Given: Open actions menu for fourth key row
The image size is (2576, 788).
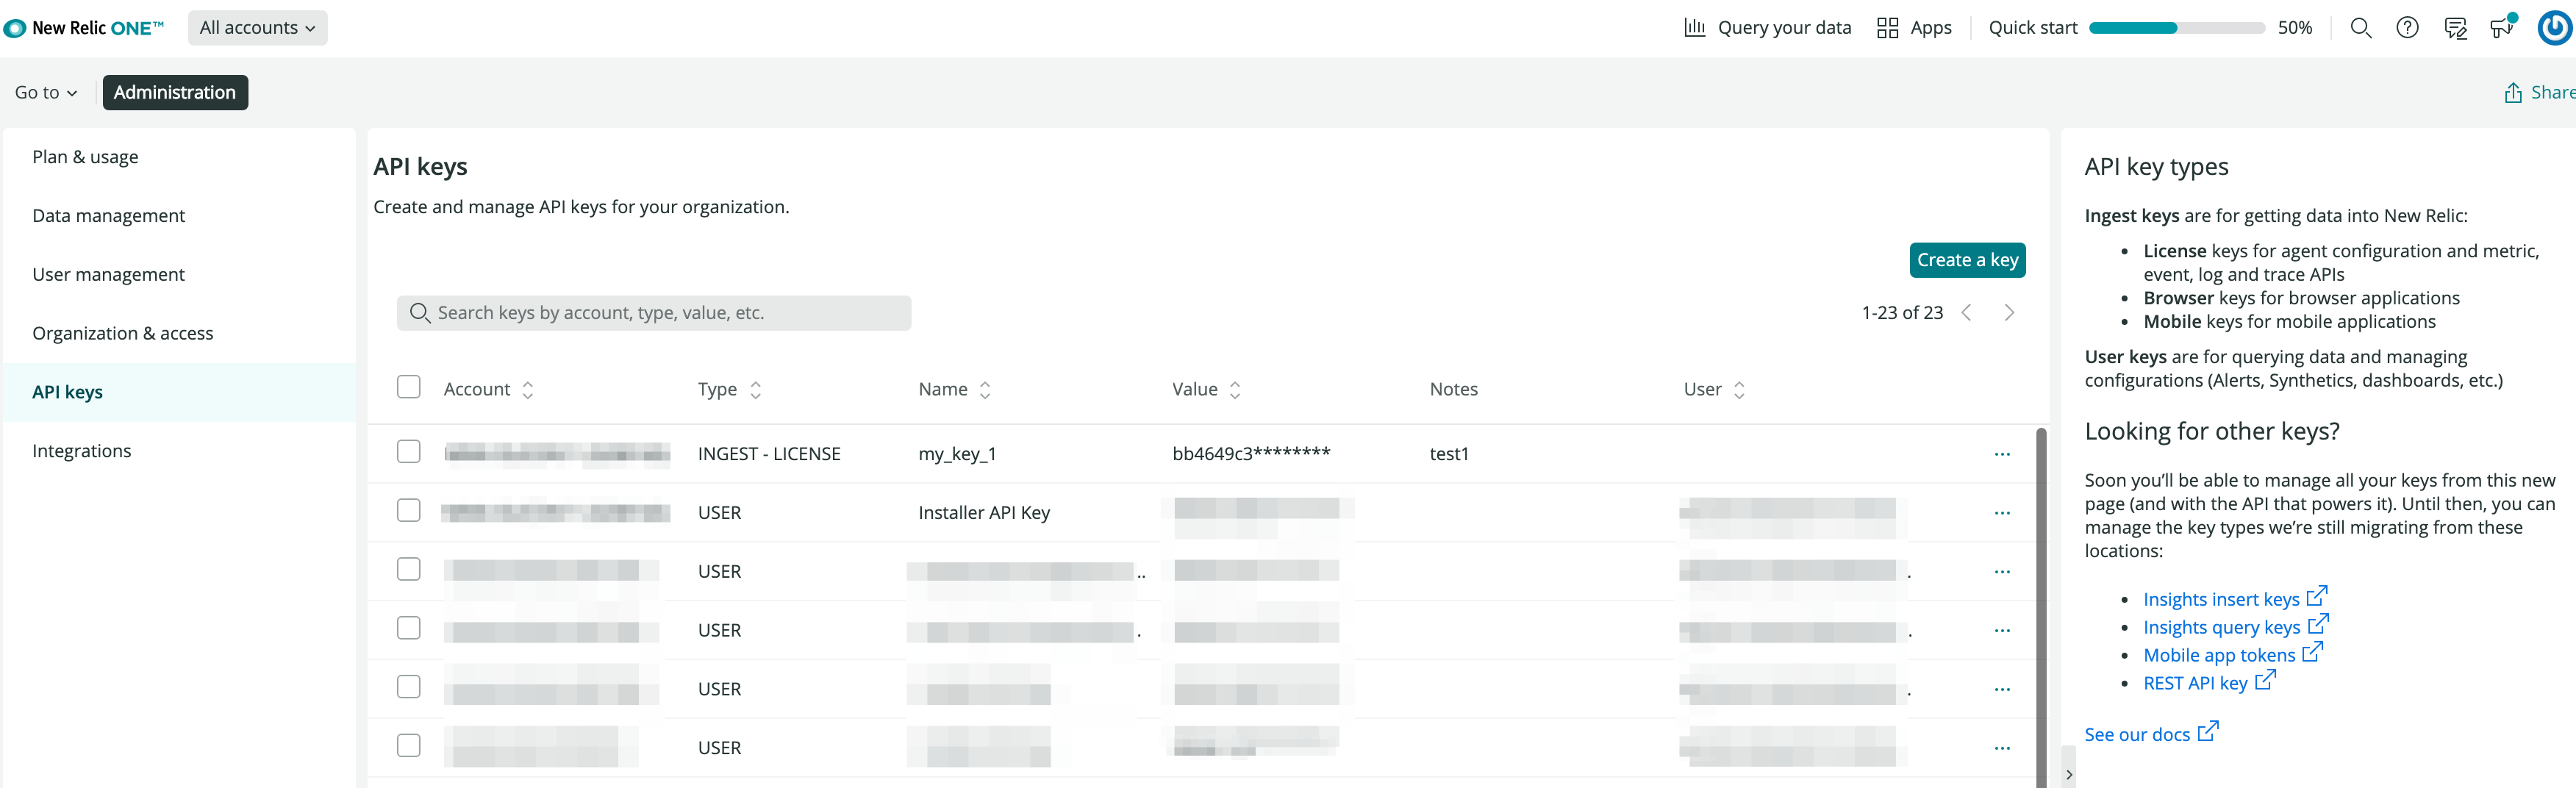Looking at the screenshot, I should point(2001,631).
